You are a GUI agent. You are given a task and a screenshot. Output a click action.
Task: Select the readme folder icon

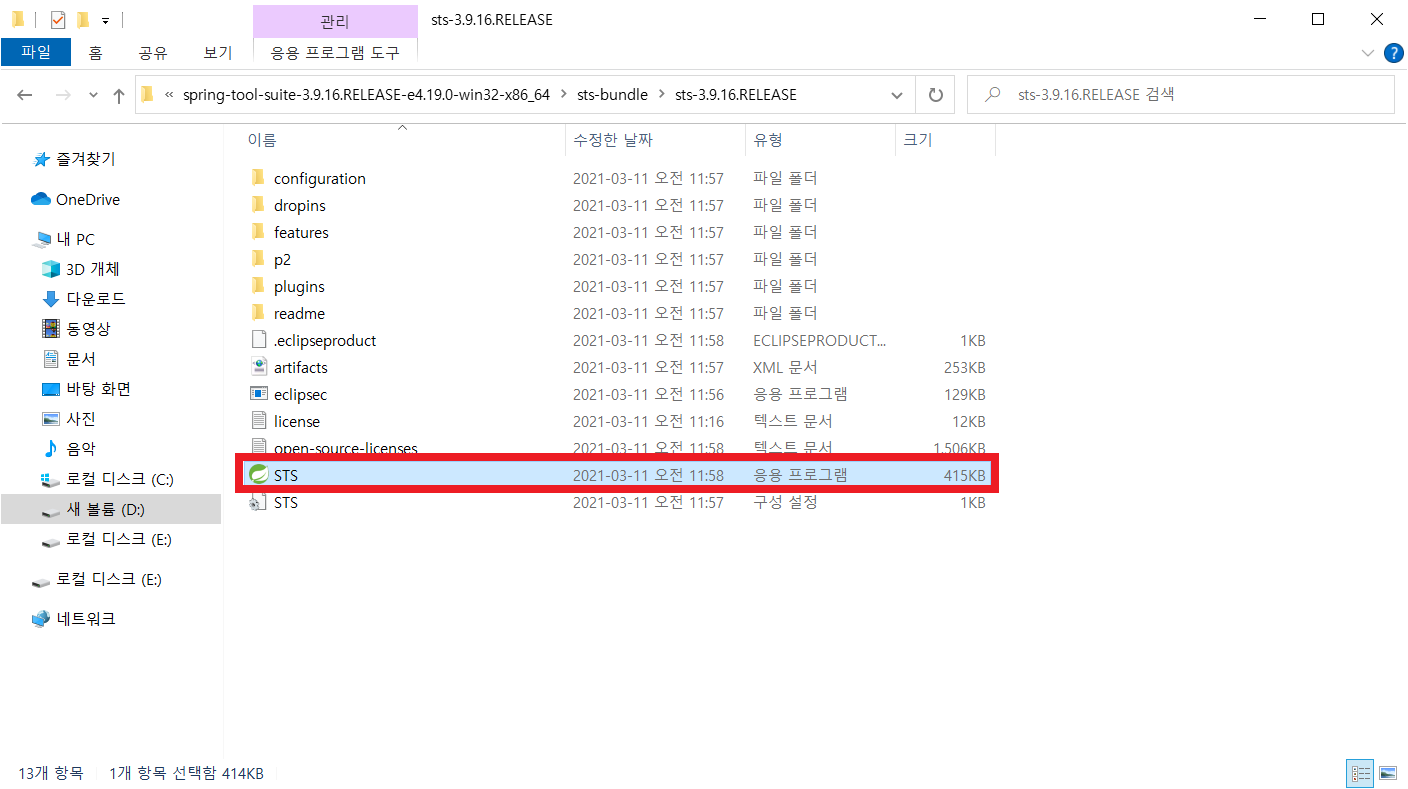tap(258, 313)
